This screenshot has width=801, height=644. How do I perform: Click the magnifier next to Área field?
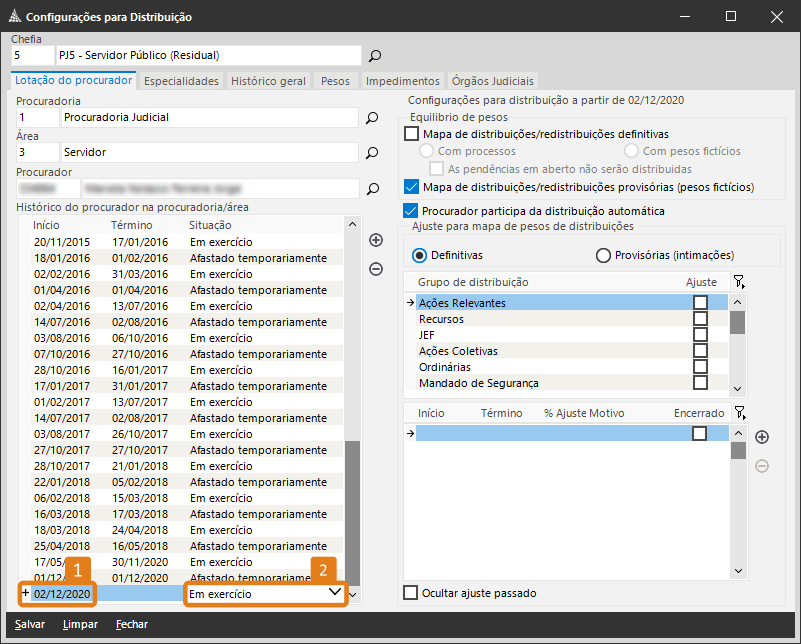372,153
